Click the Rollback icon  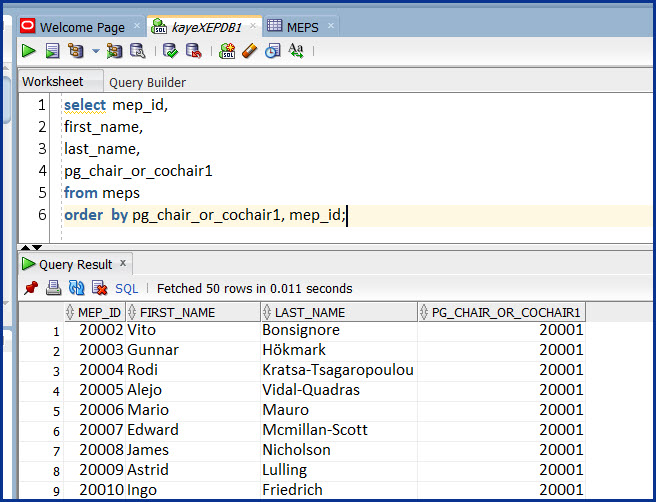click(x=194, y=51)
